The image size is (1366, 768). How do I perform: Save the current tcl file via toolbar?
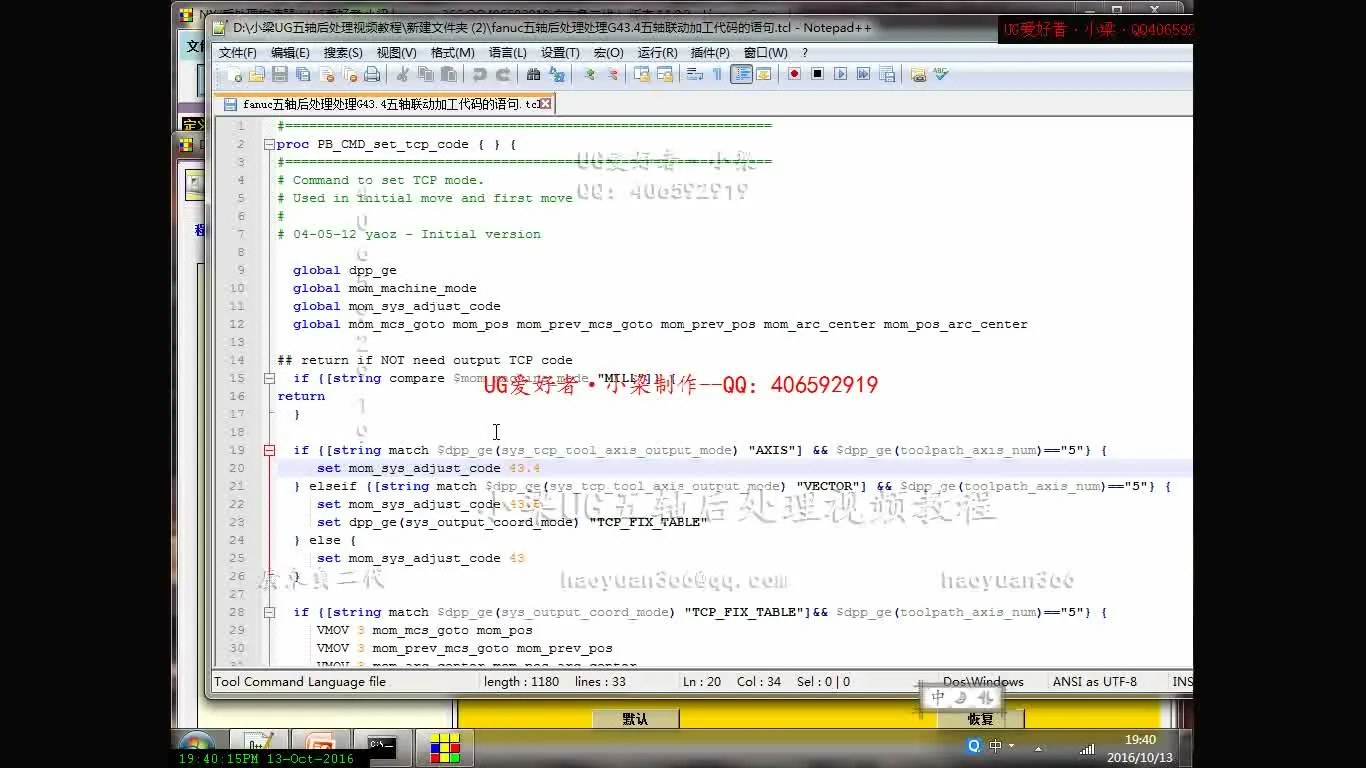(280, 74)
